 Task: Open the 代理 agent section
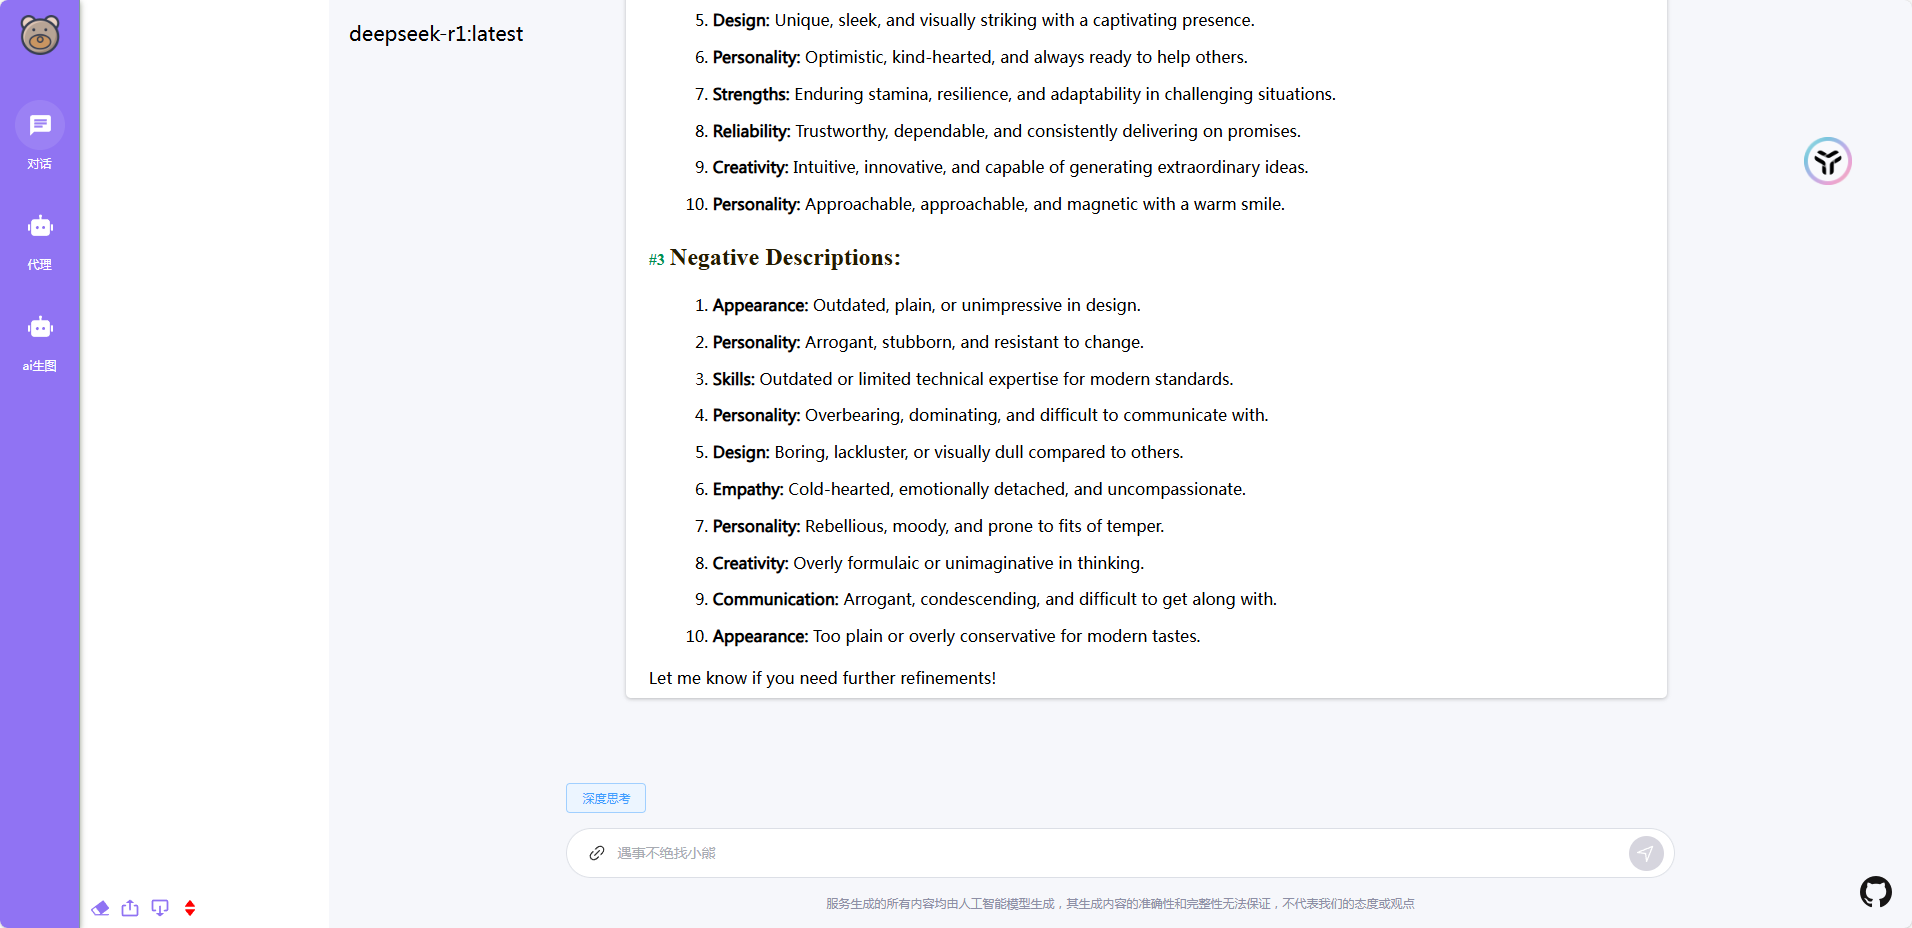pyautogui.click(x=40, y=240)
